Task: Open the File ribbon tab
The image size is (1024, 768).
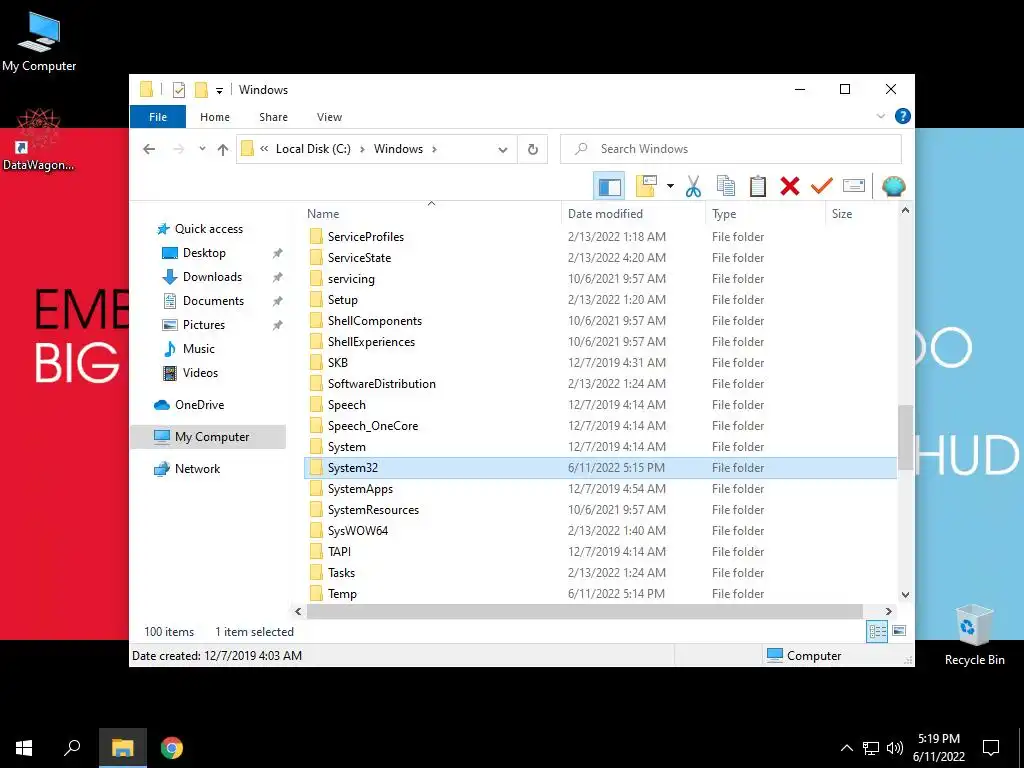Action: (158, 117)
